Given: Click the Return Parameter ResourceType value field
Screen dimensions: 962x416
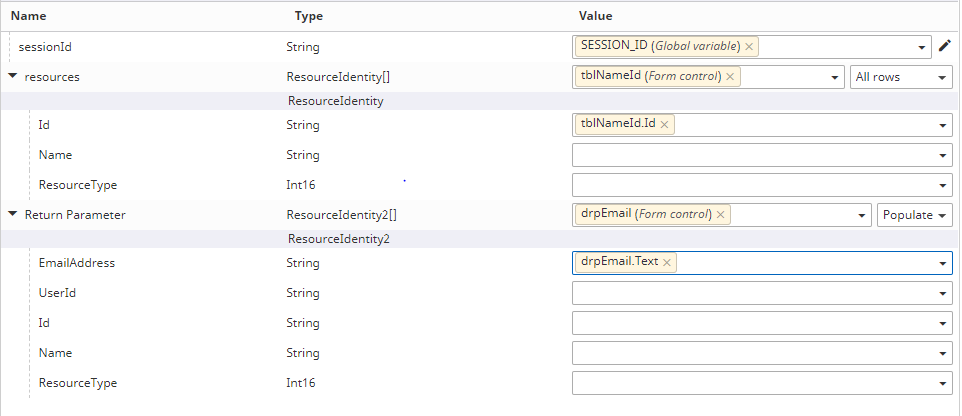Looking at the screenshot, I should (x=752, y=383).
